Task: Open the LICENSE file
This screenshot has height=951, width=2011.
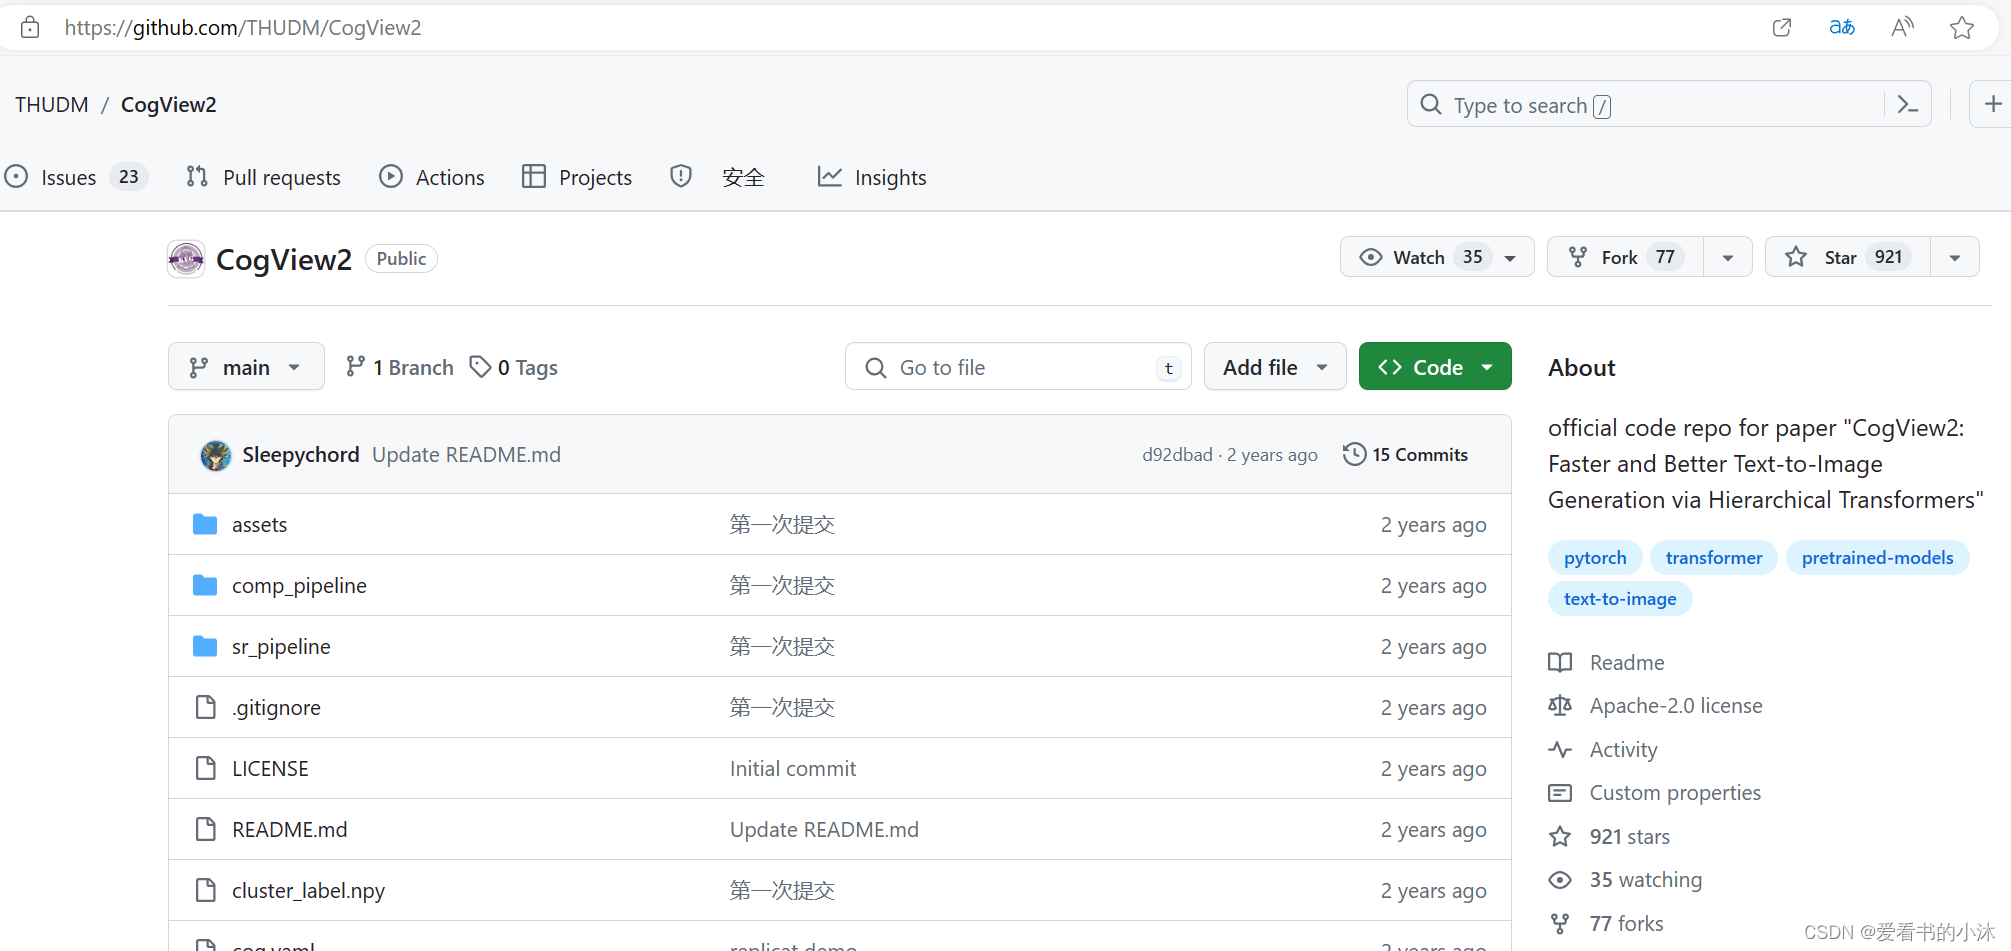Action: click(x=270, y=769)
